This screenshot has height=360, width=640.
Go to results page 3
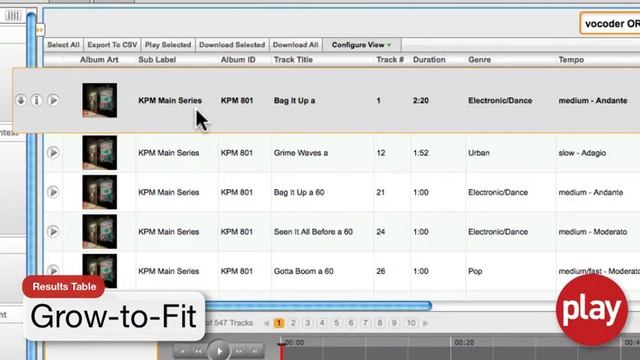click(x=307, y=323)
